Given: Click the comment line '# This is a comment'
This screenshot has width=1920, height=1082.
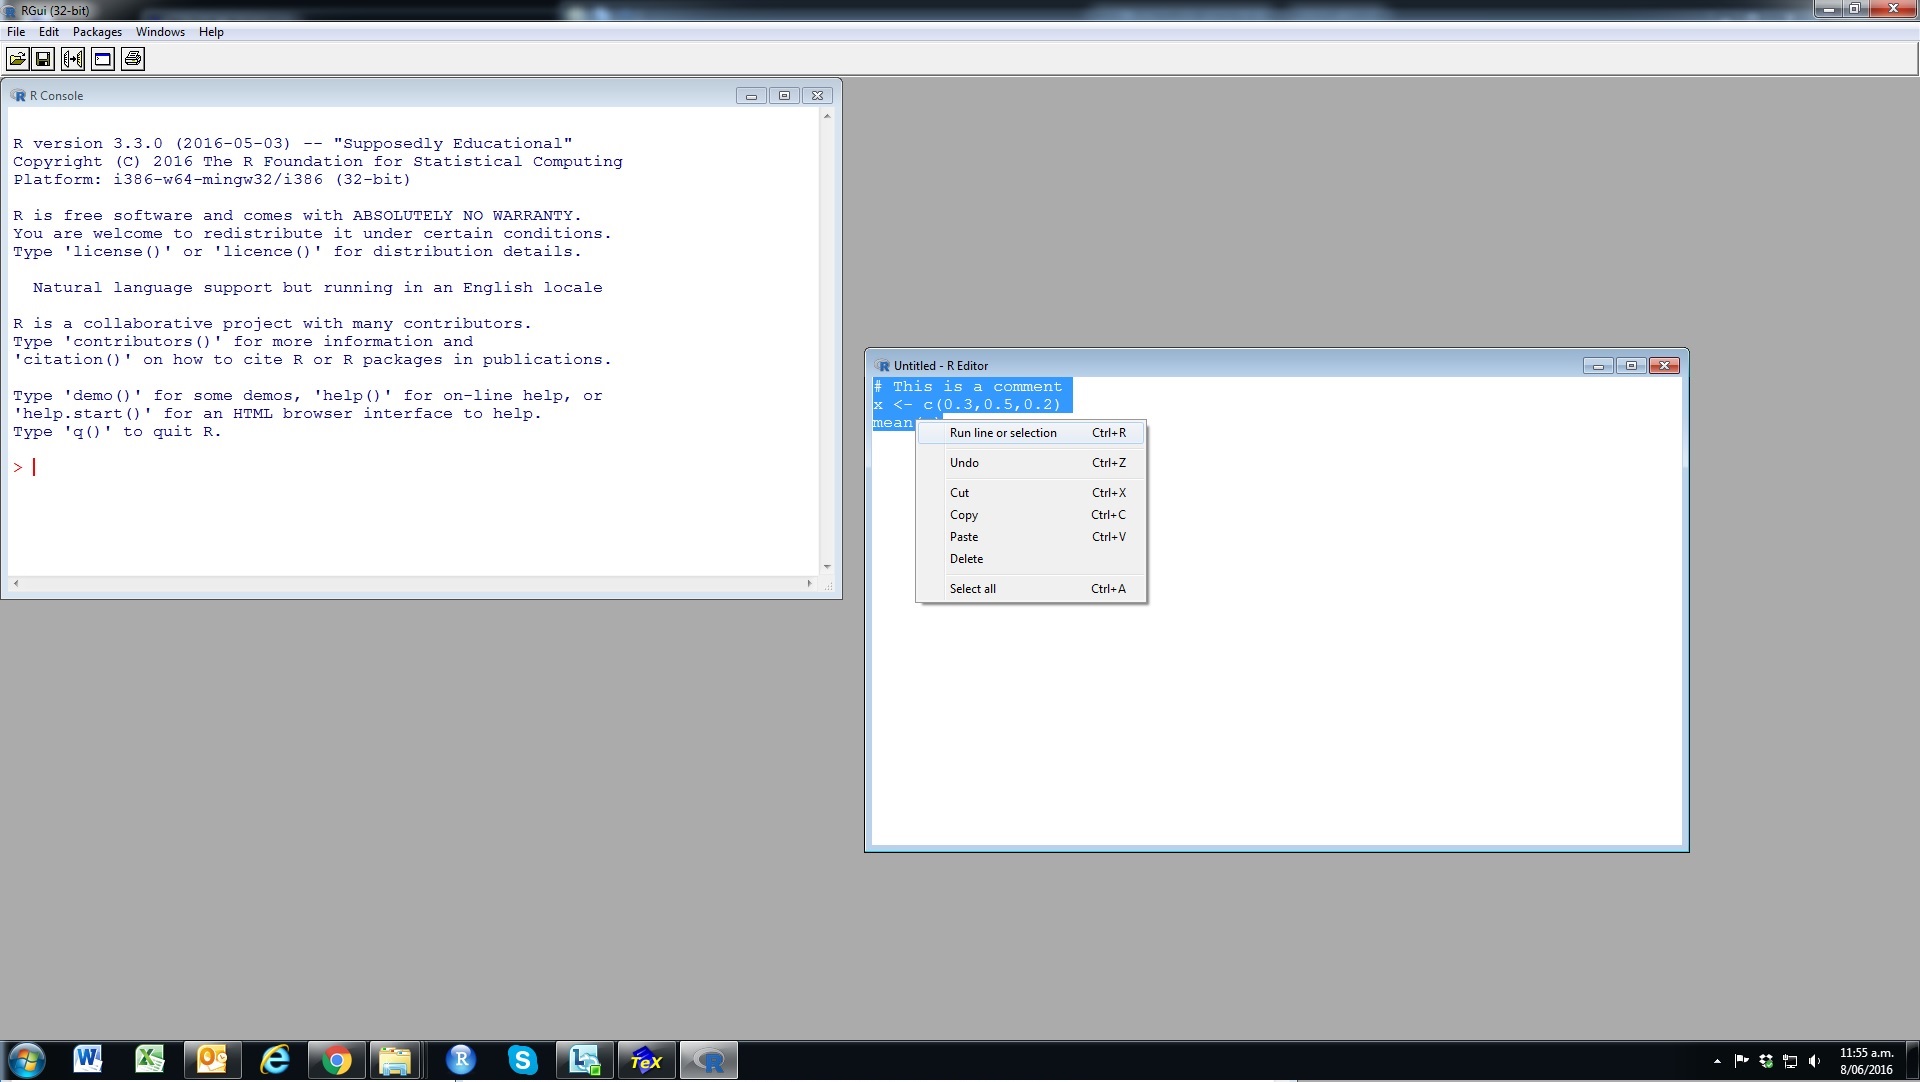Looking at the screenshot, I should point(968,387).
